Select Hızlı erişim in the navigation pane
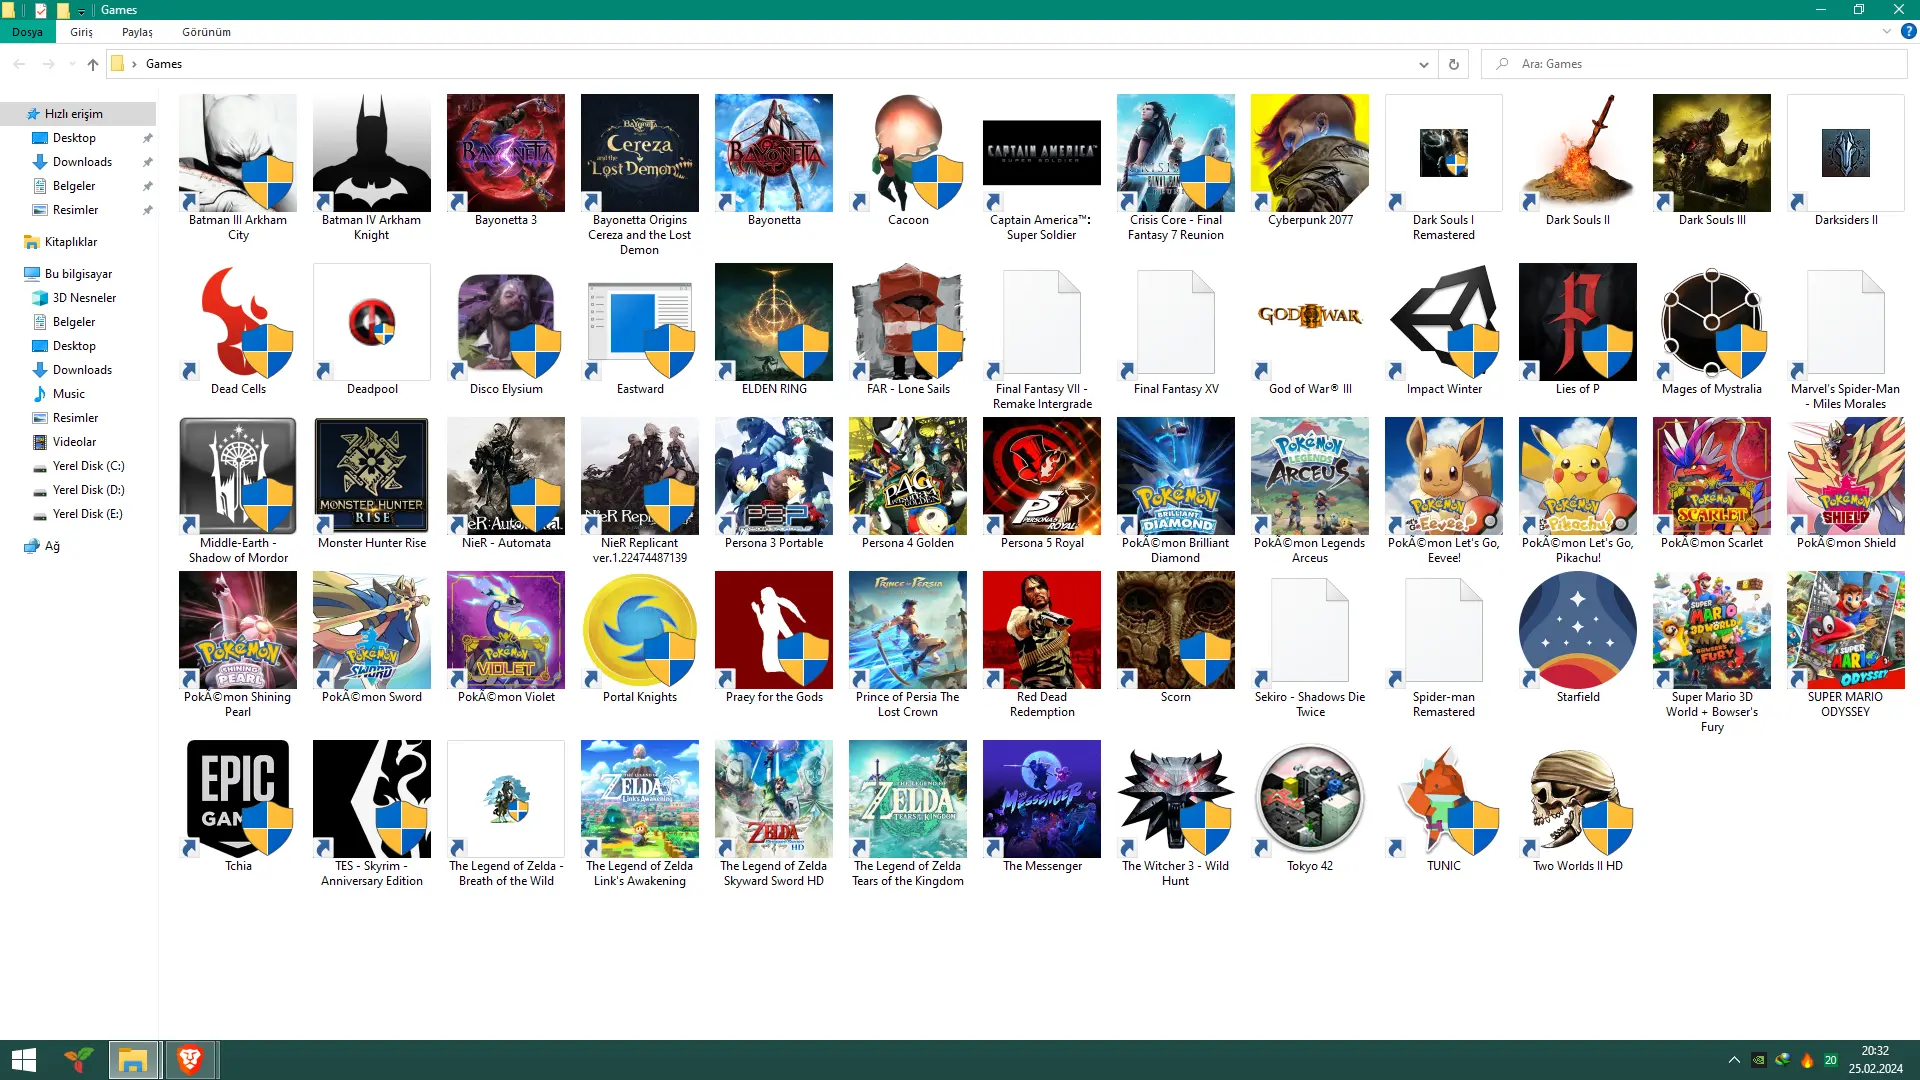Viewport: 1920px width, 1080px height. click(x=78, y=114)
